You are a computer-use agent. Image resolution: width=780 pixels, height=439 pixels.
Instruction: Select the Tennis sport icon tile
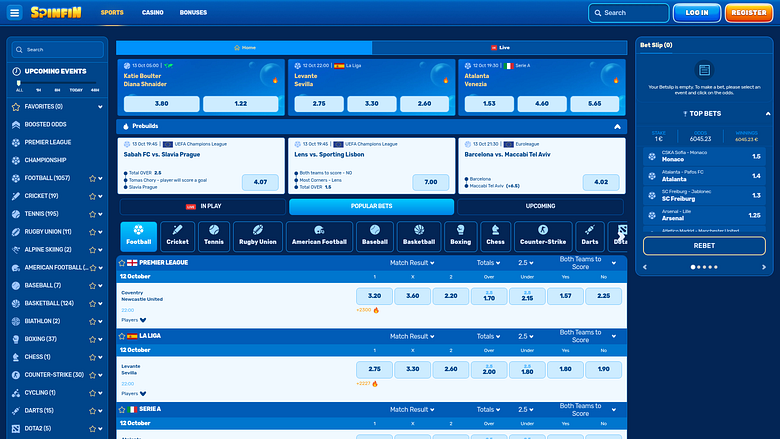214,236
